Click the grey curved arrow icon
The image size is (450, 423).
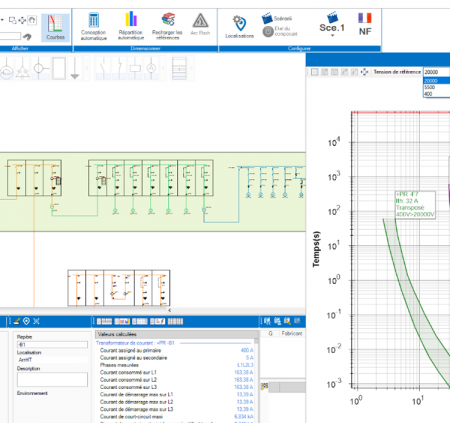[x=27, y=36]
